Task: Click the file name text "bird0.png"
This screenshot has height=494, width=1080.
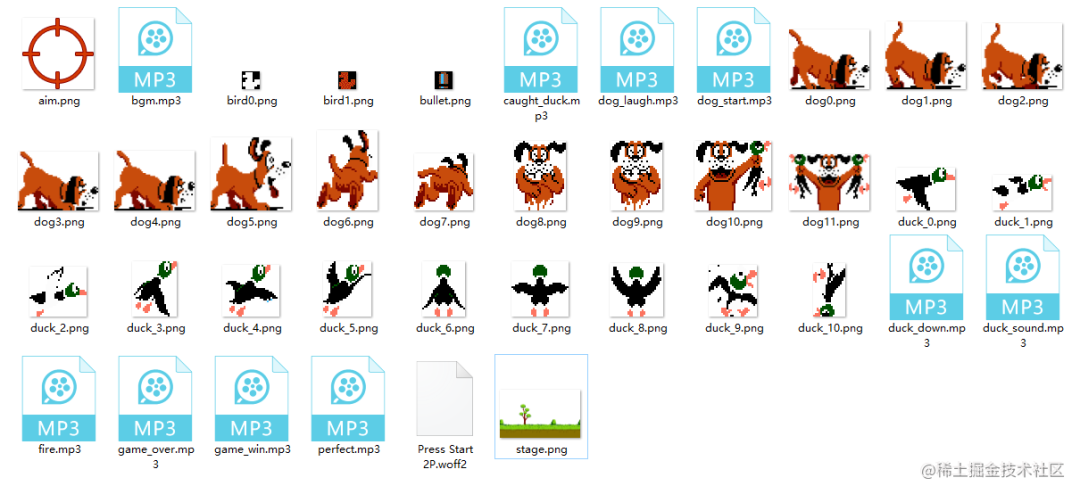Action: 251,101
